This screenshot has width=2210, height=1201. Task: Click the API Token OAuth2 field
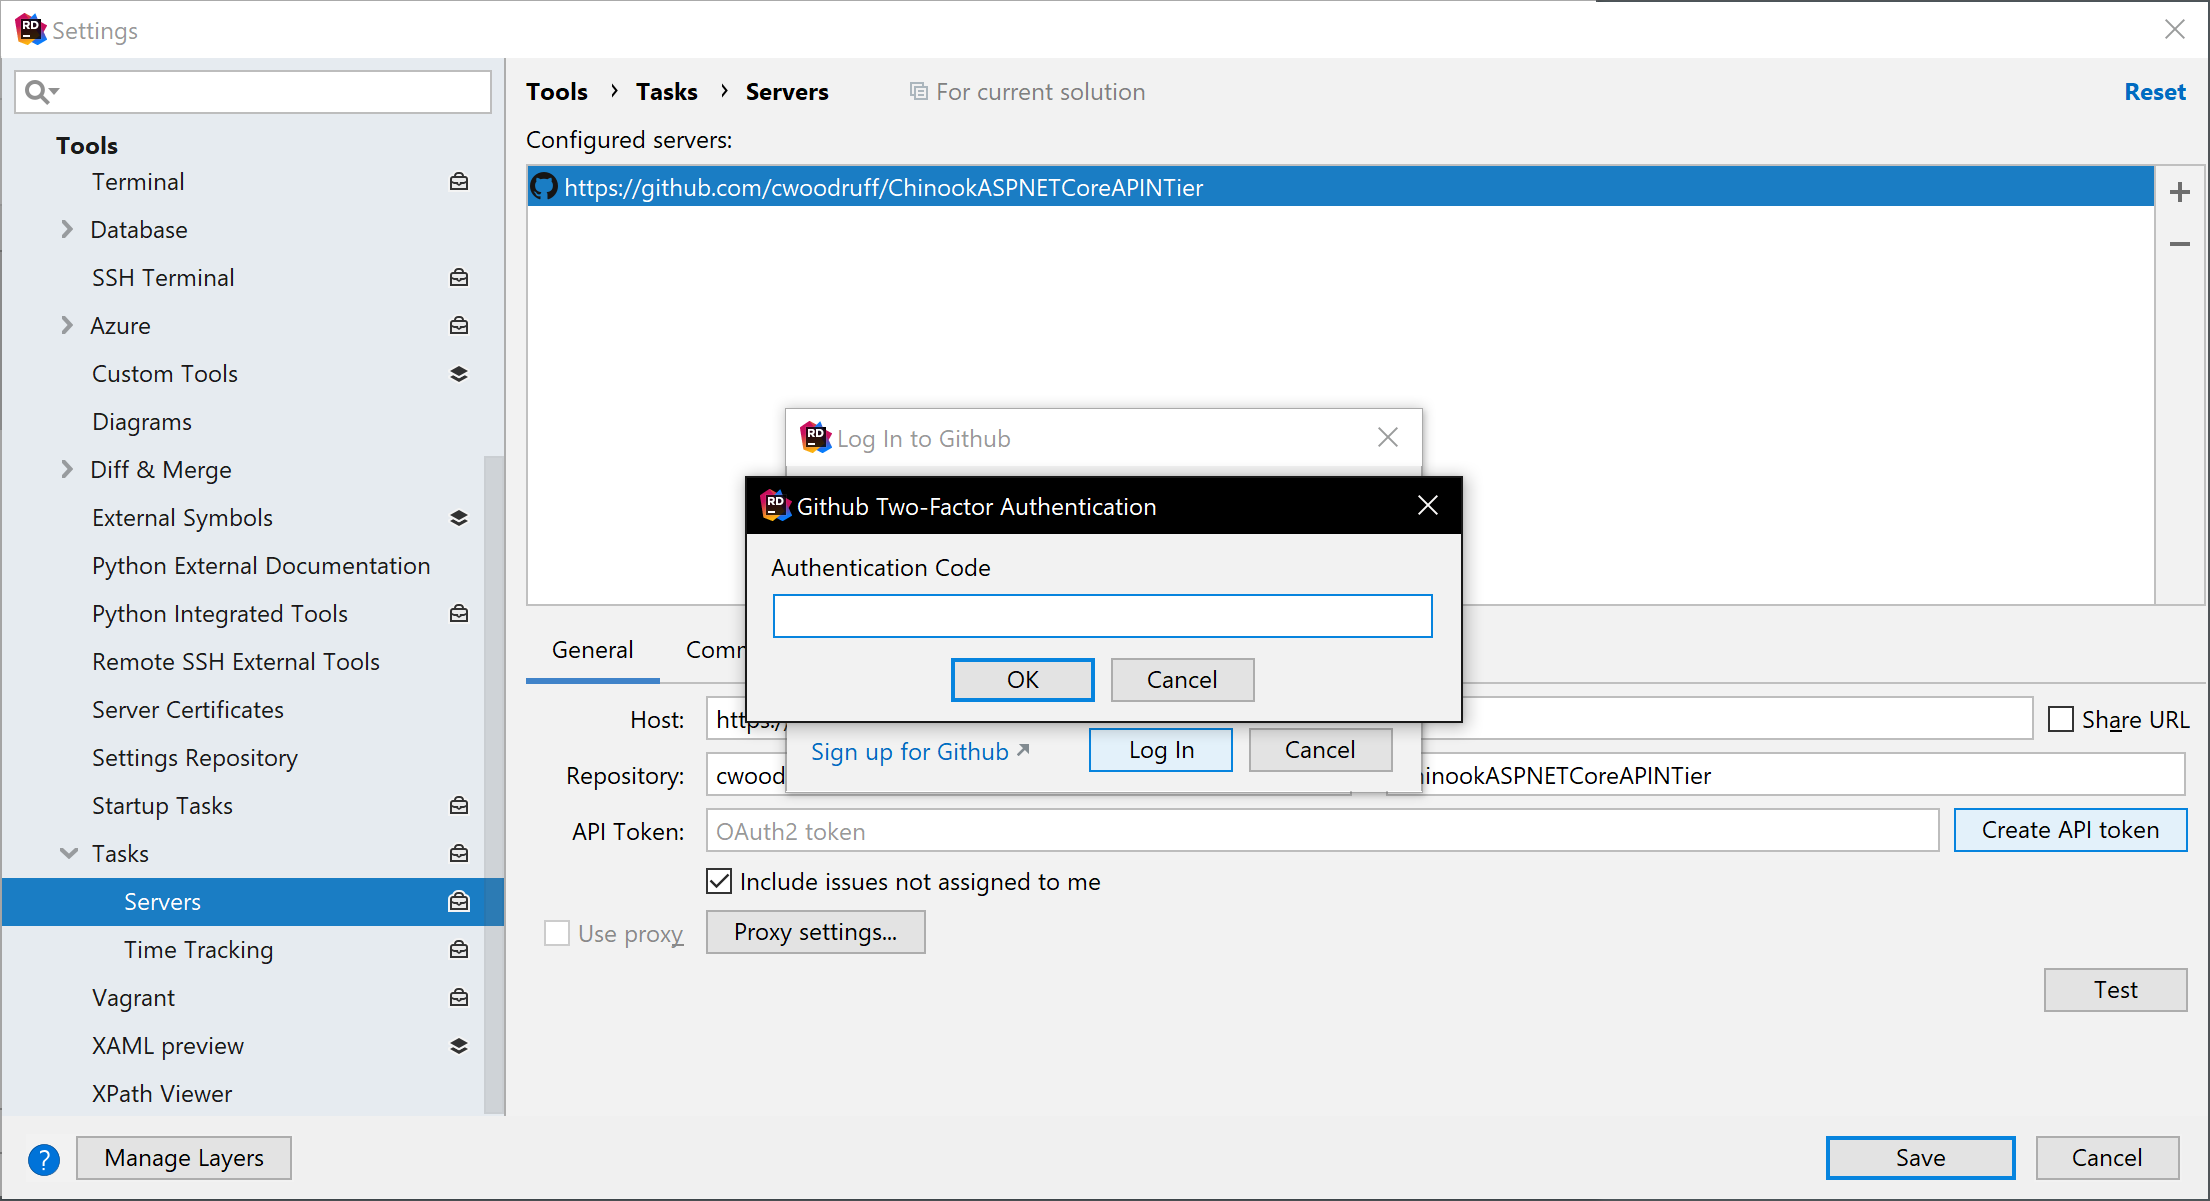[1322, 831]
